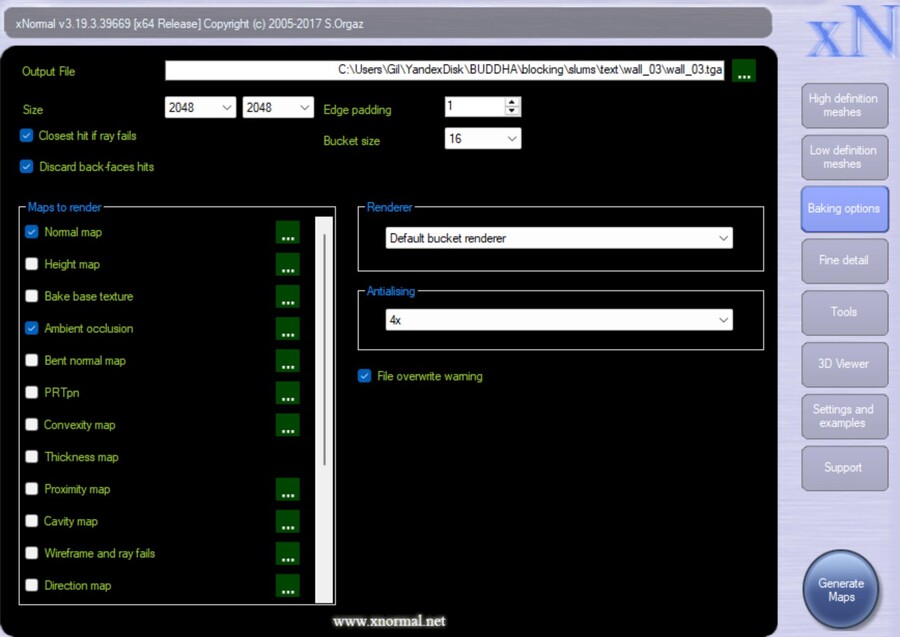Open Settings and examples tab

(x=844, y=417)
